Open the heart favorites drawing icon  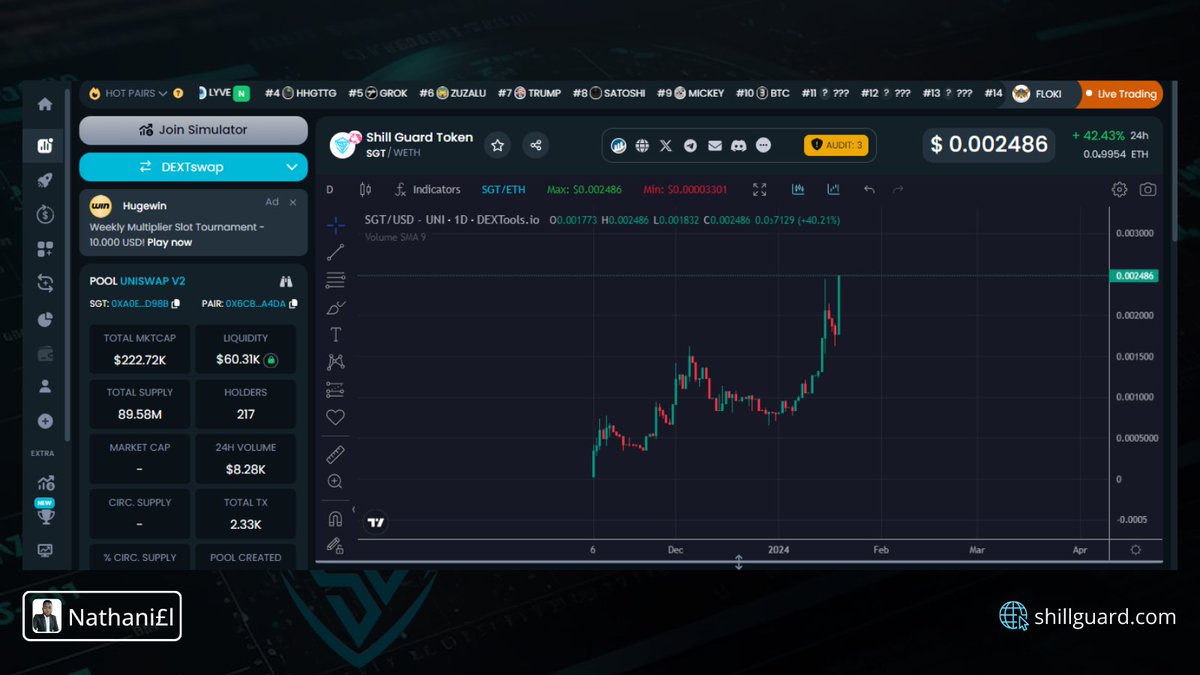coord(335,418)
